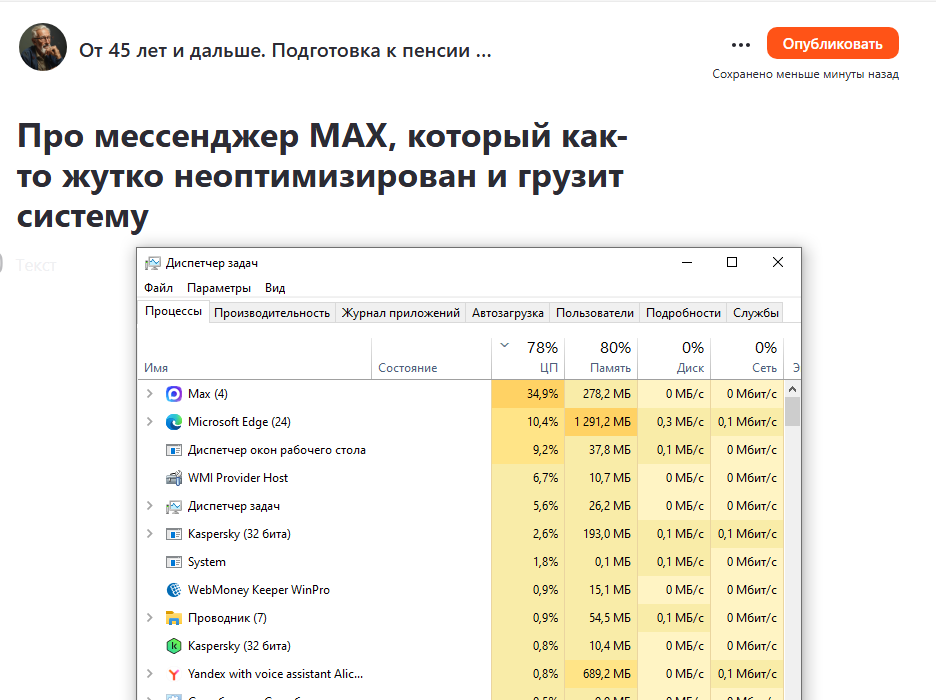Select the WebMoney Keeper WinPro row name
Image resolution: width=936 pixels, height=700 pixels.
tap(258, 590)
